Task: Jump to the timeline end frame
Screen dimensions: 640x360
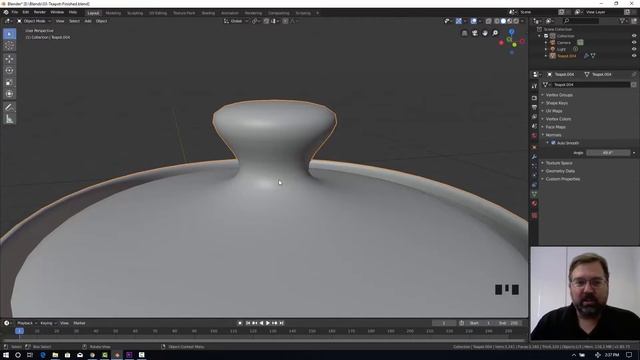Action: [x=282, y=323]
